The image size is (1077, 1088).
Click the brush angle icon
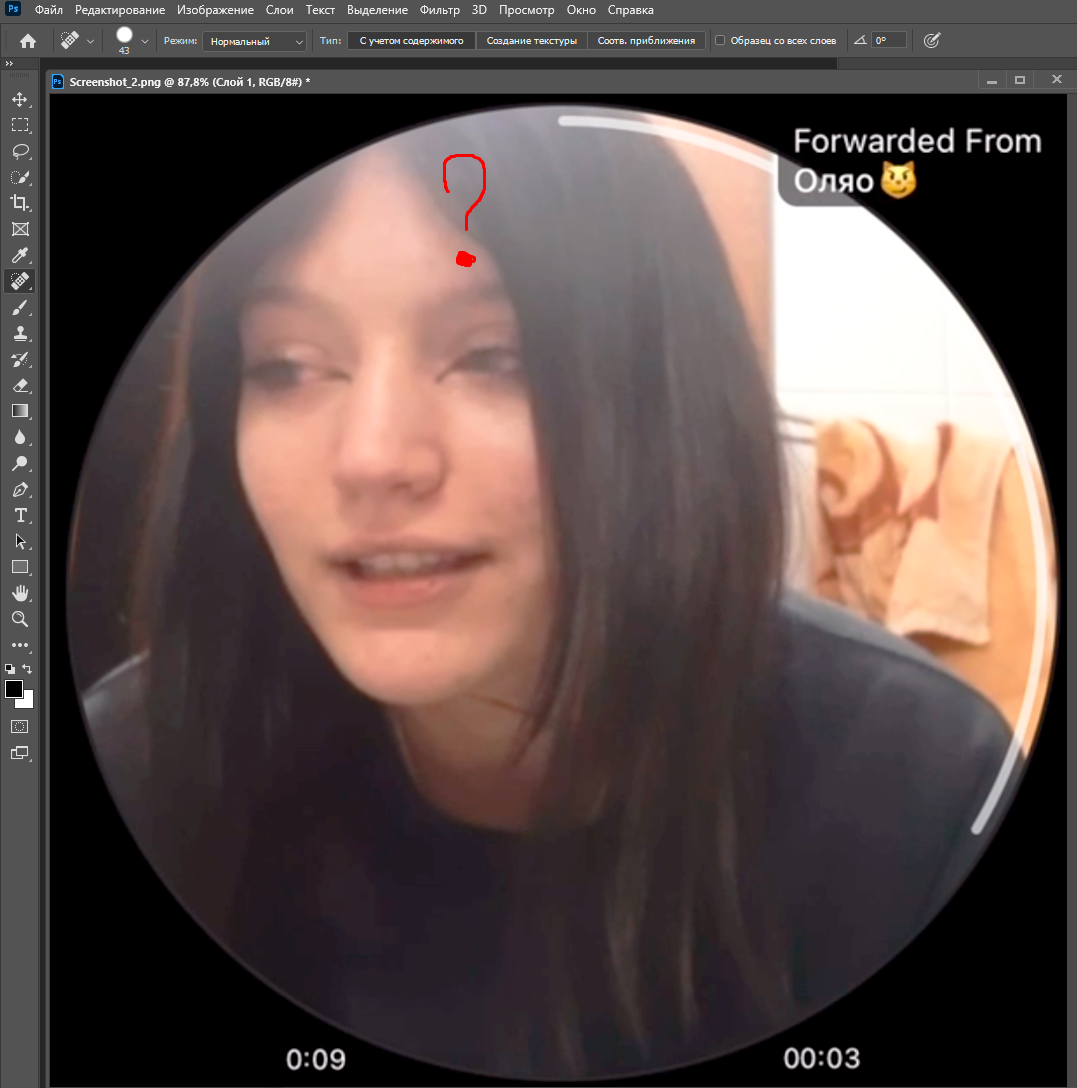pos(860,40)
